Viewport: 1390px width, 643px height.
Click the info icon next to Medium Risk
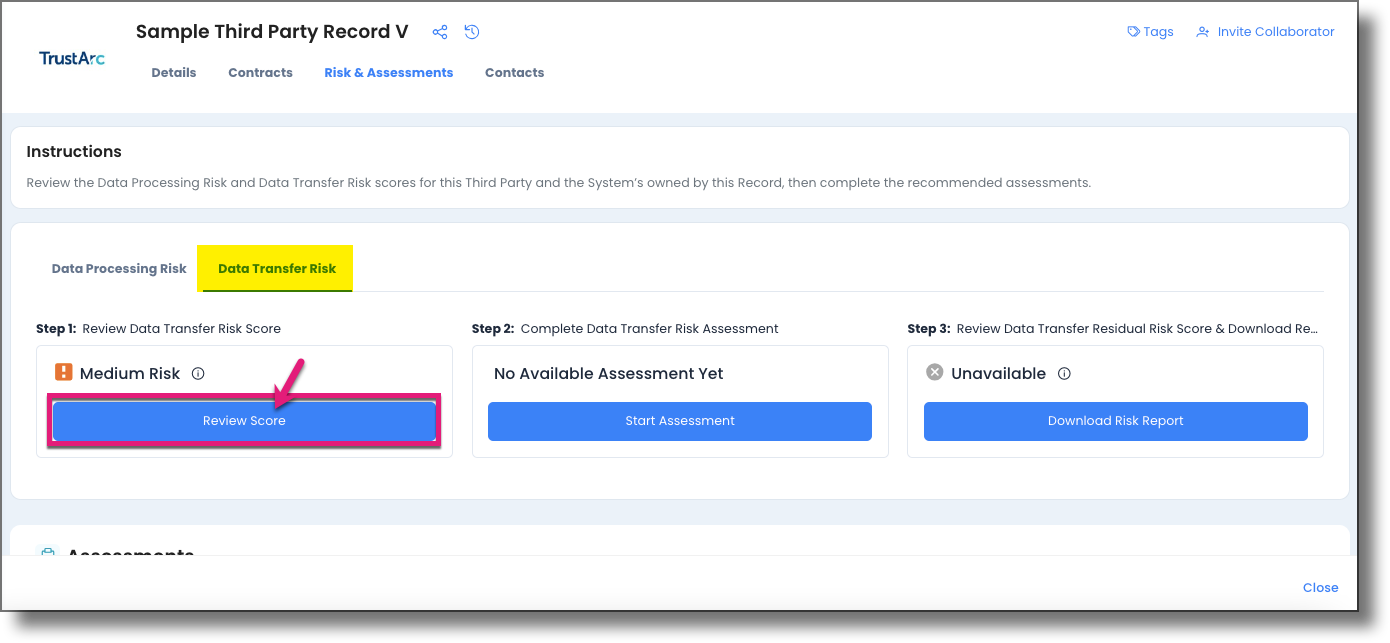point(198,373)
